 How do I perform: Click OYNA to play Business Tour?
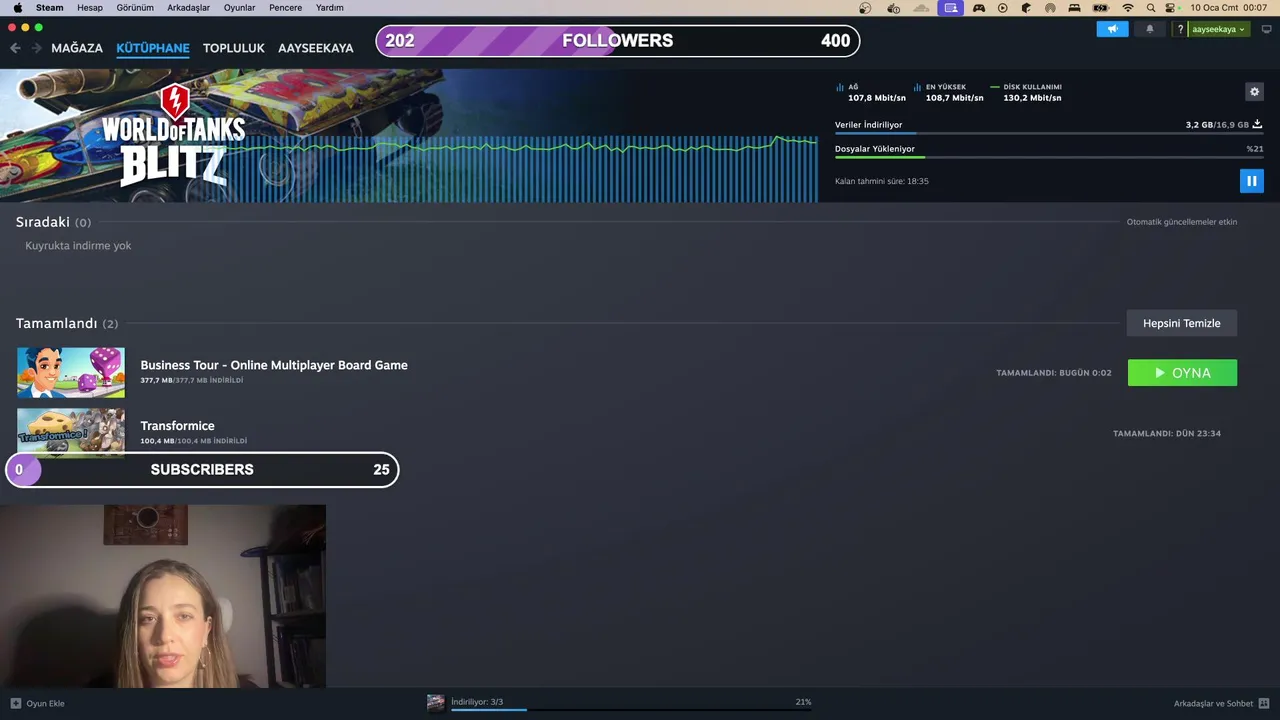(x=1182, y=373)
